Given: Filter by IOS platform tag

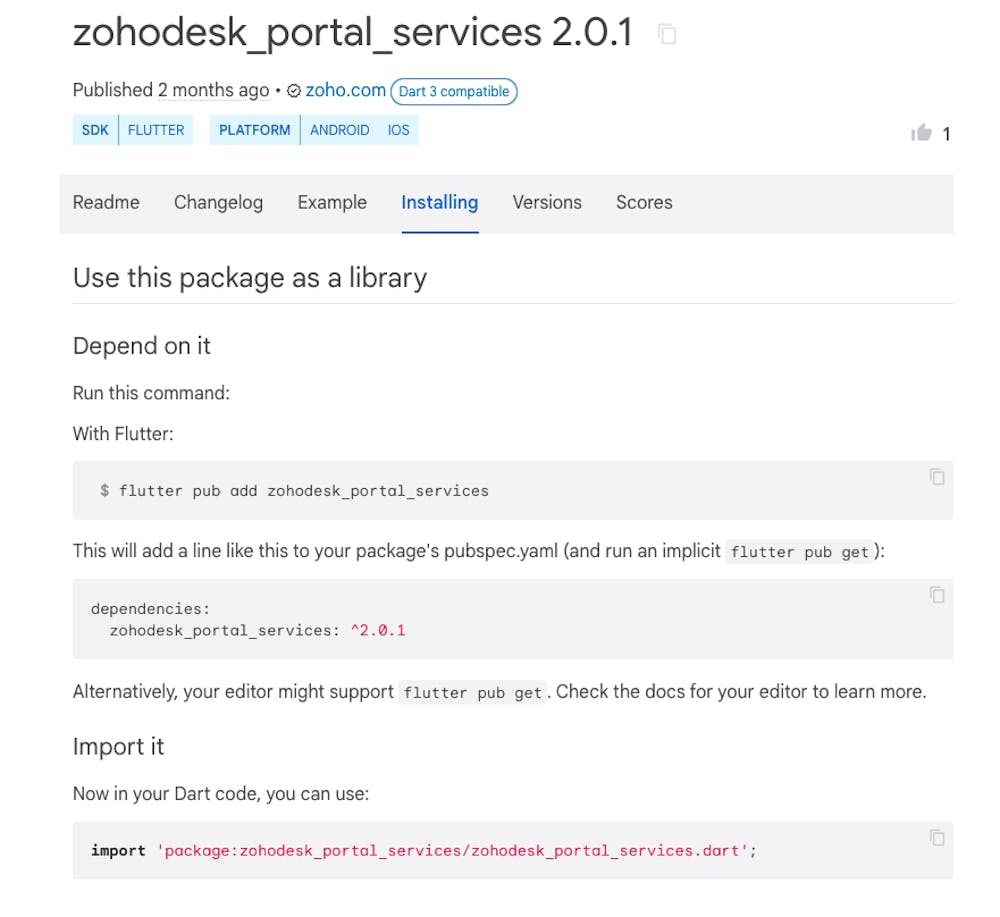Looking at the screenshot, I should [398, 130].
